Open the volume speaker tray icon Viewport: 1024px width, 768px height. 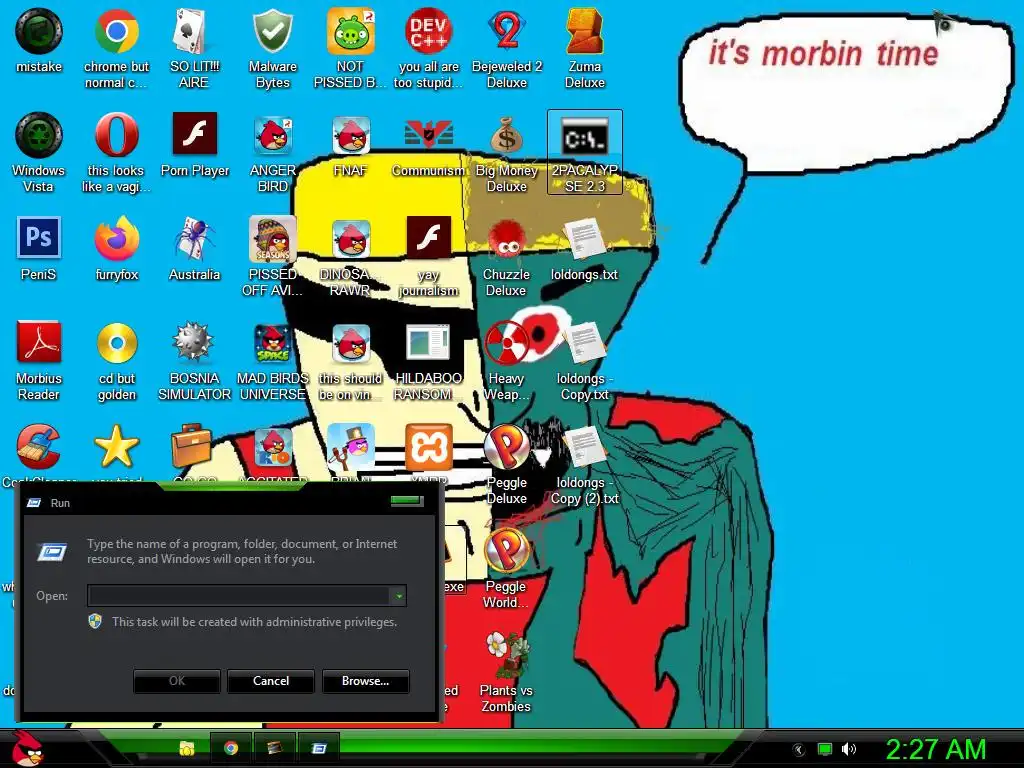pos(848,749)
